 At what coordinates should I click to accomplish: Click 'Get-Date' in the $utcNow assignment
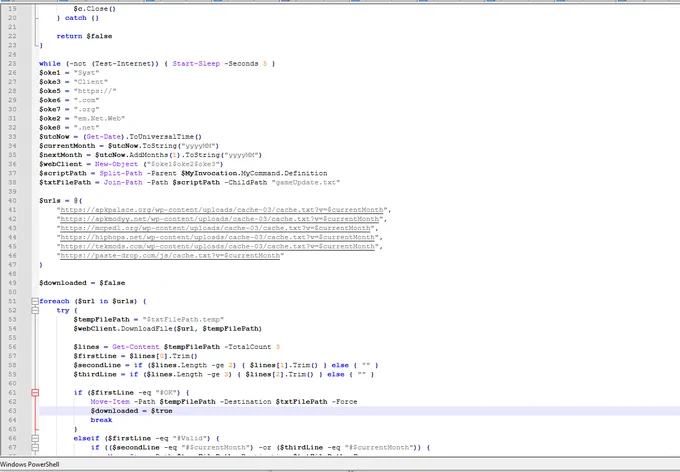point(103,137)
